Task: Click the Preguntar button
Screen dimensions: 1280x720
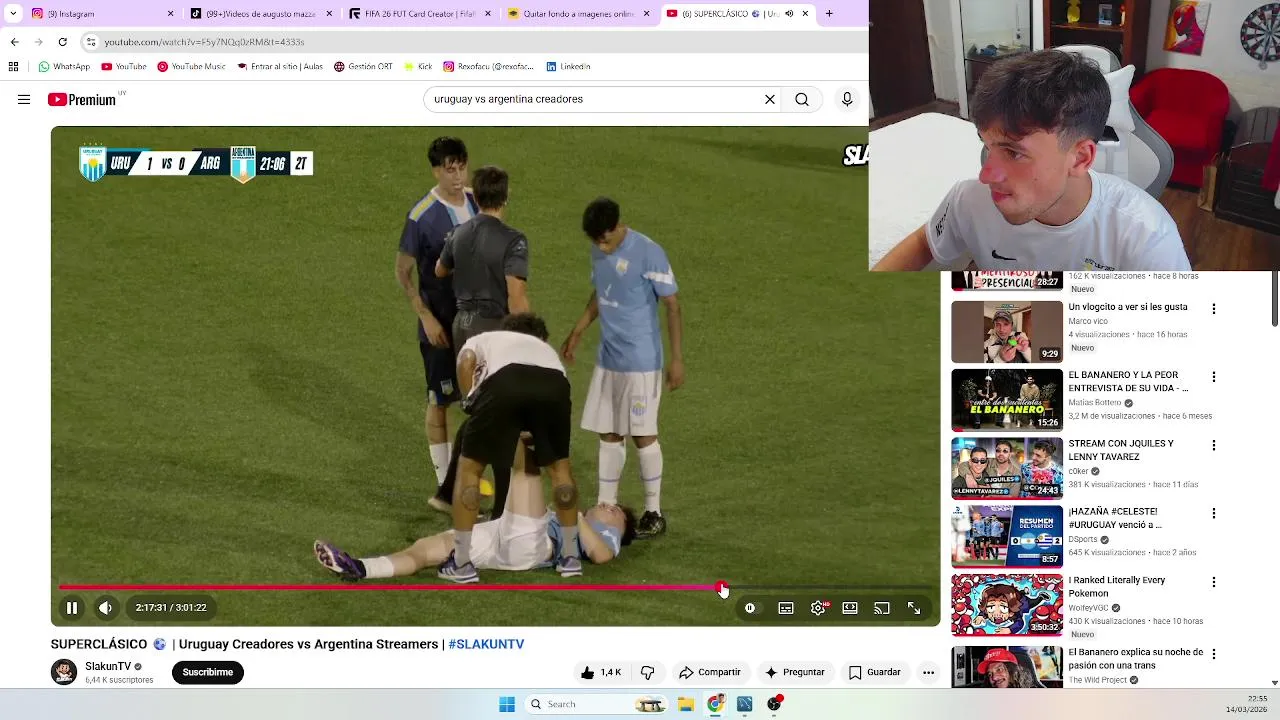Action: tap(795, 673)
